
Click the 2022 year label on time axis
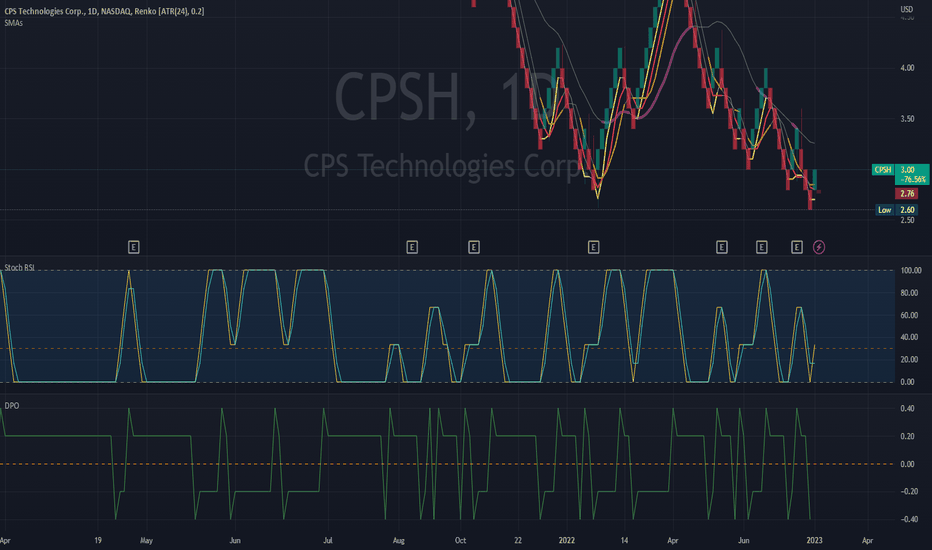click(566, 540)
